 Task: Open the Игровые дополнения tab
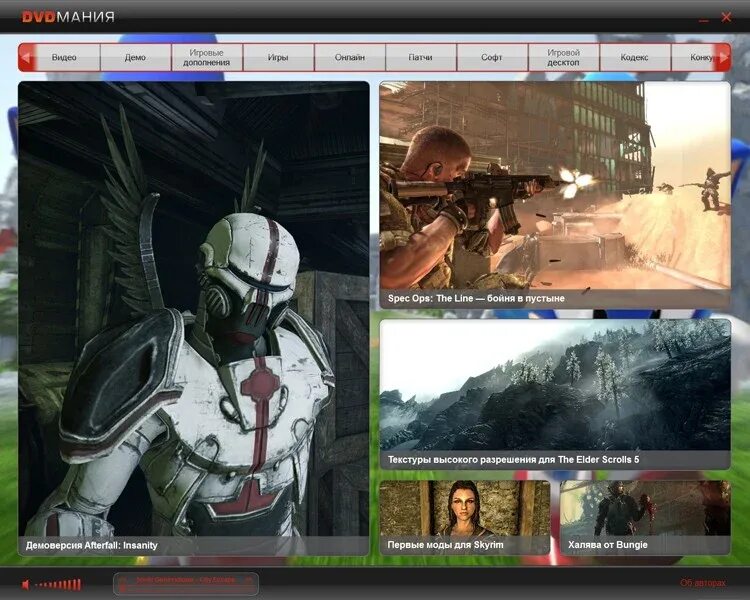point(207,57)
